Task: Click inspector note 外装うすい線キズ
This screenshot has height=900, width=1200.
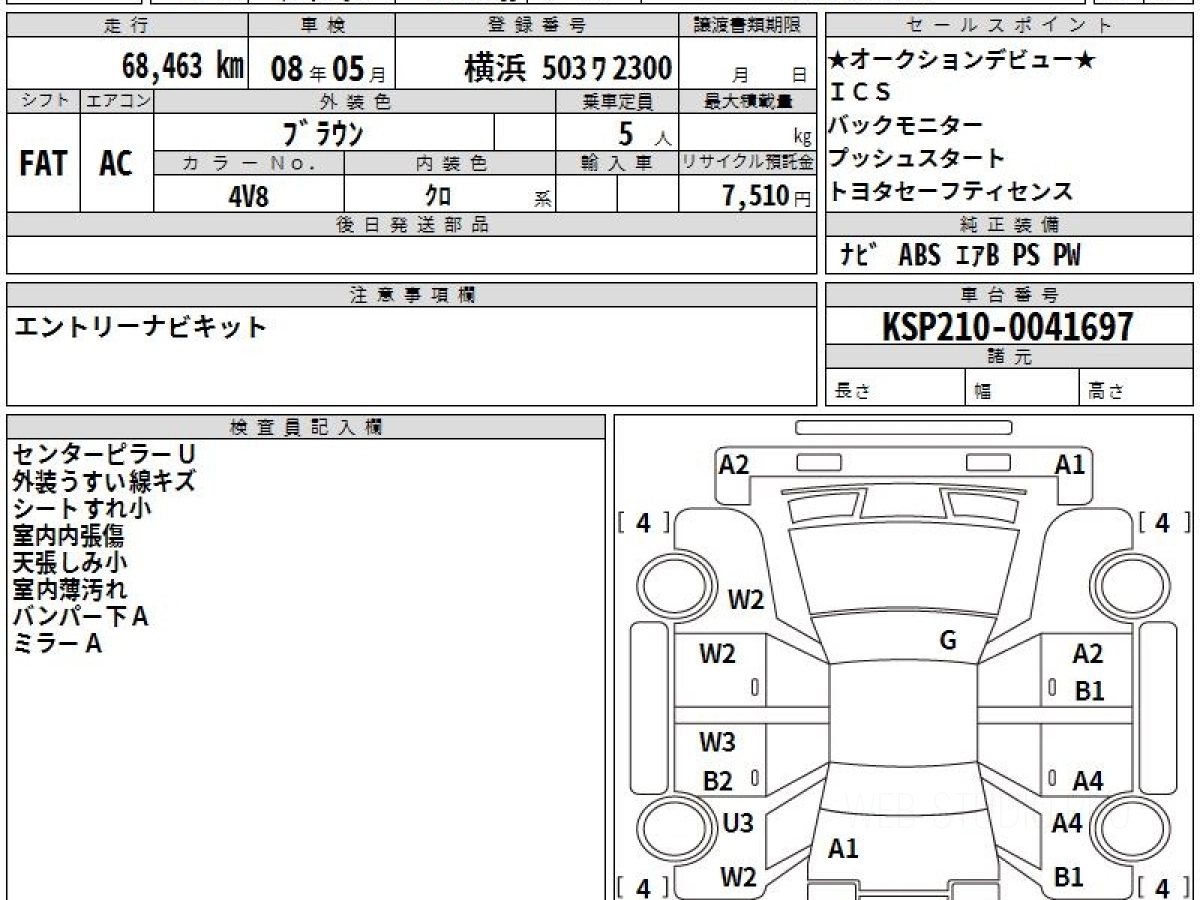Action: [104, 481]
